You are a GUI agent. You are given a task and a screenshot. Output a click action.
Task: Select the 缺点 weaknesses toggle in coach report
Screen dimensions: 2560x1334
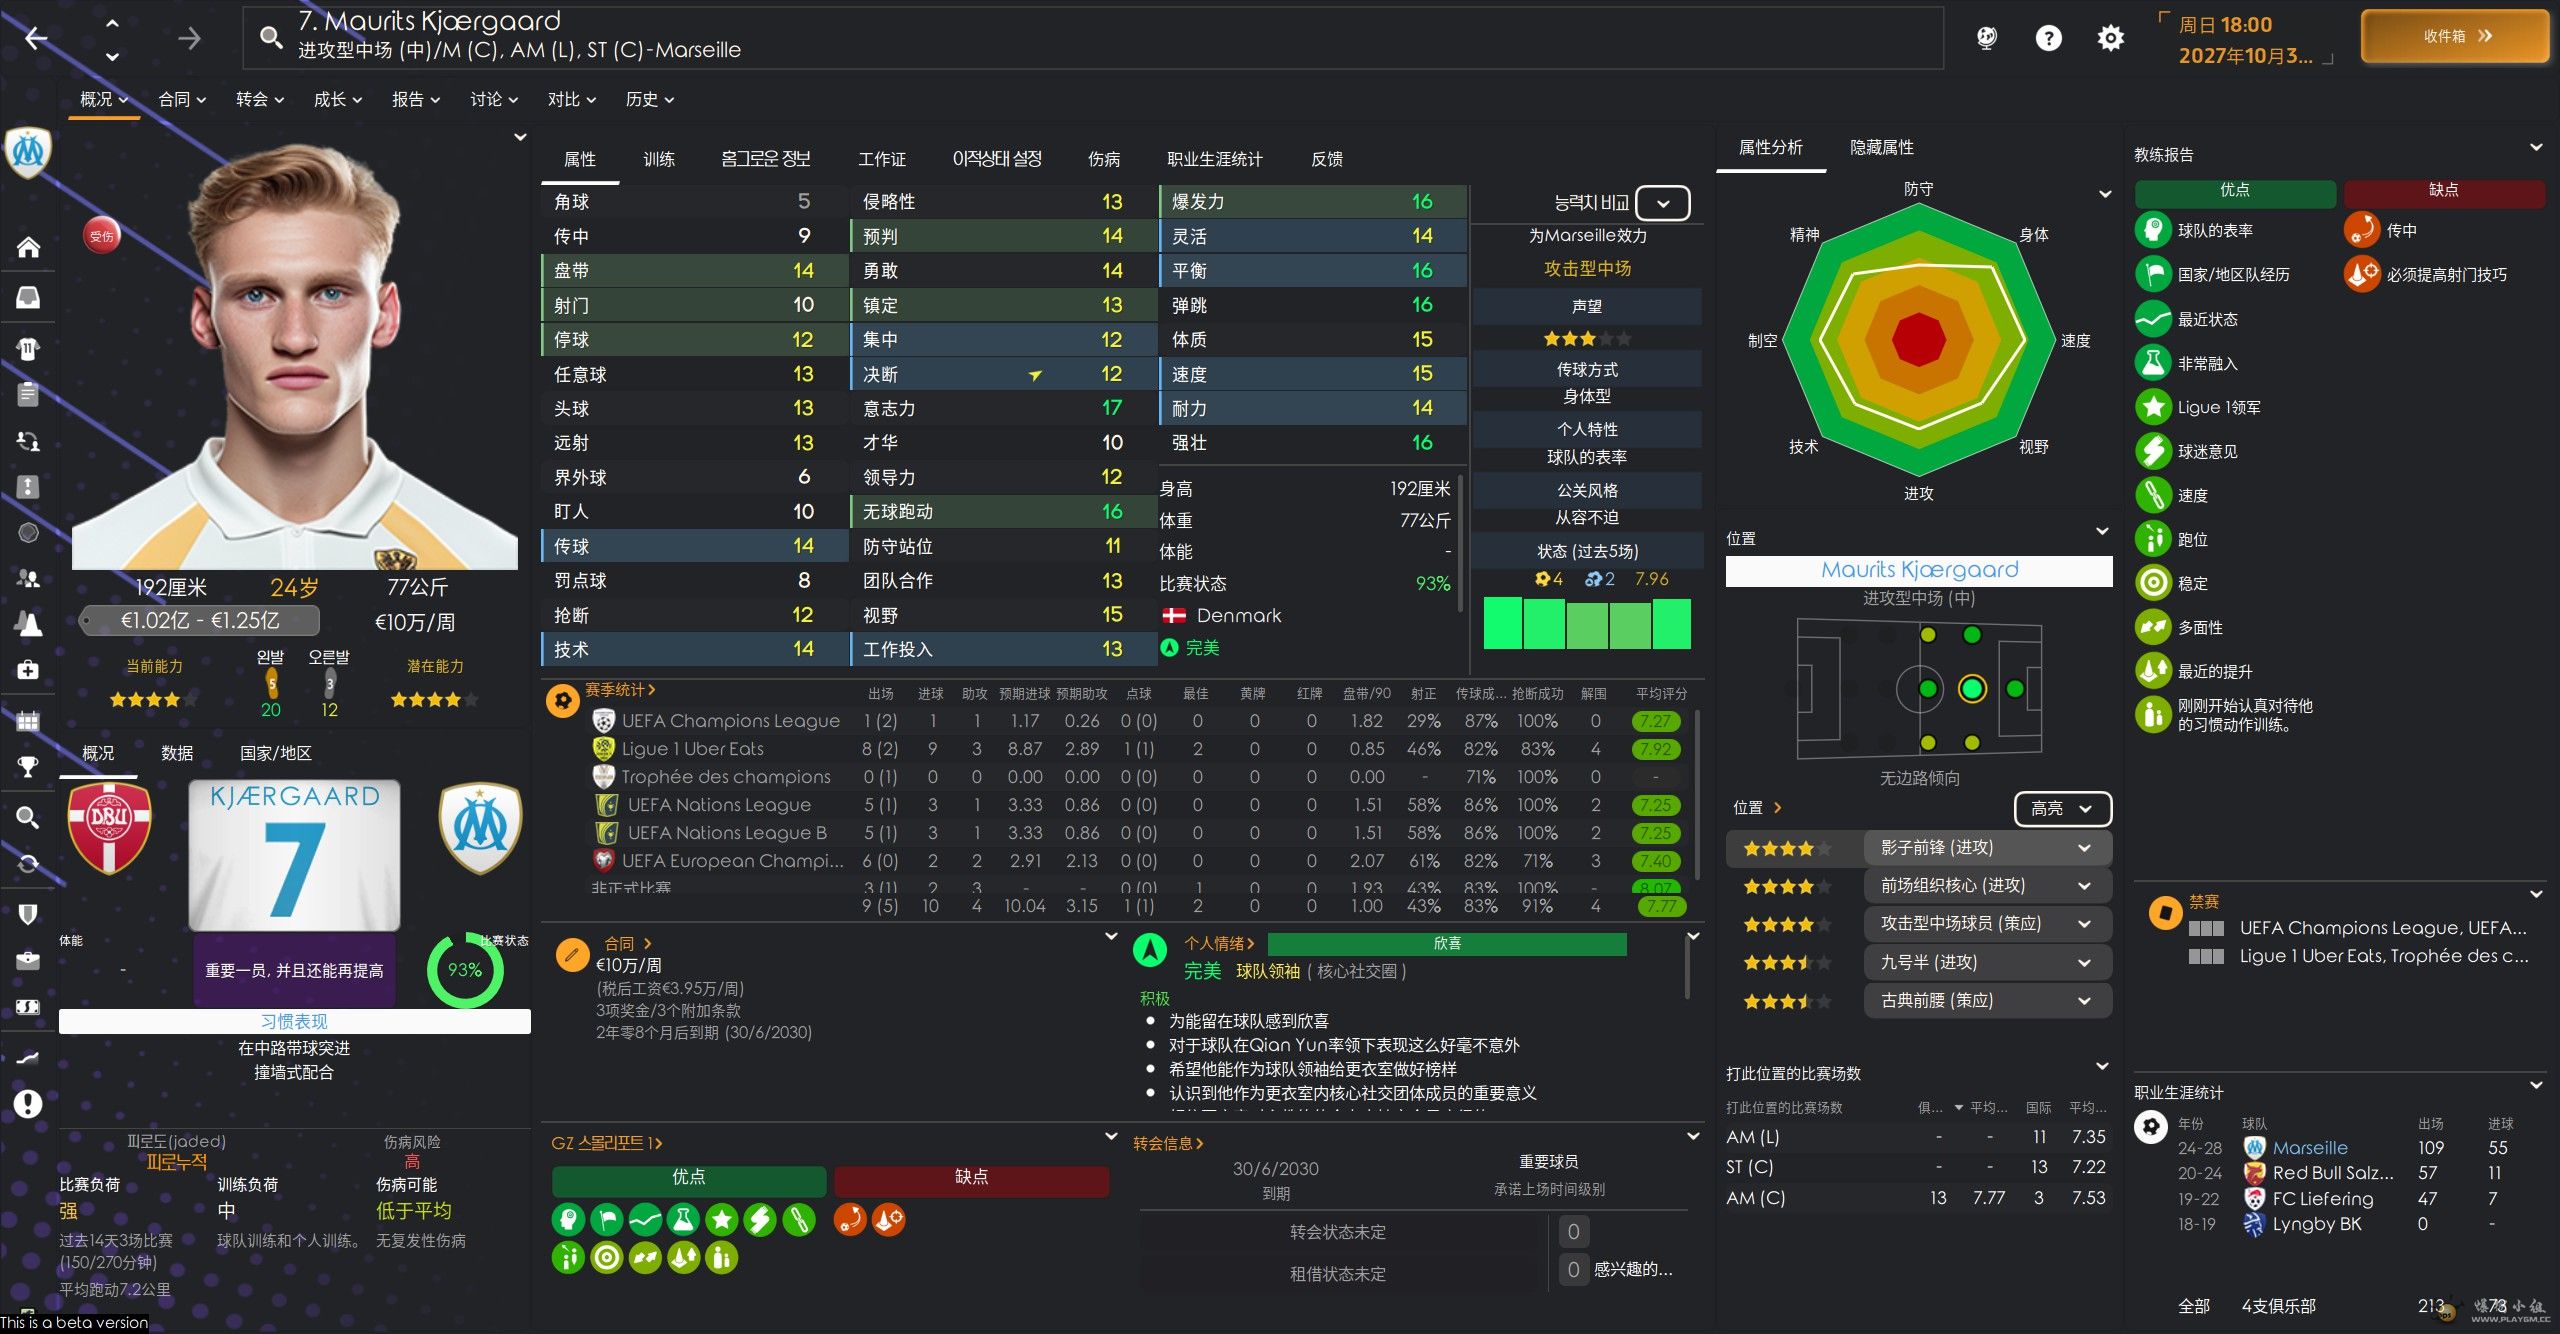point(2443,191)
